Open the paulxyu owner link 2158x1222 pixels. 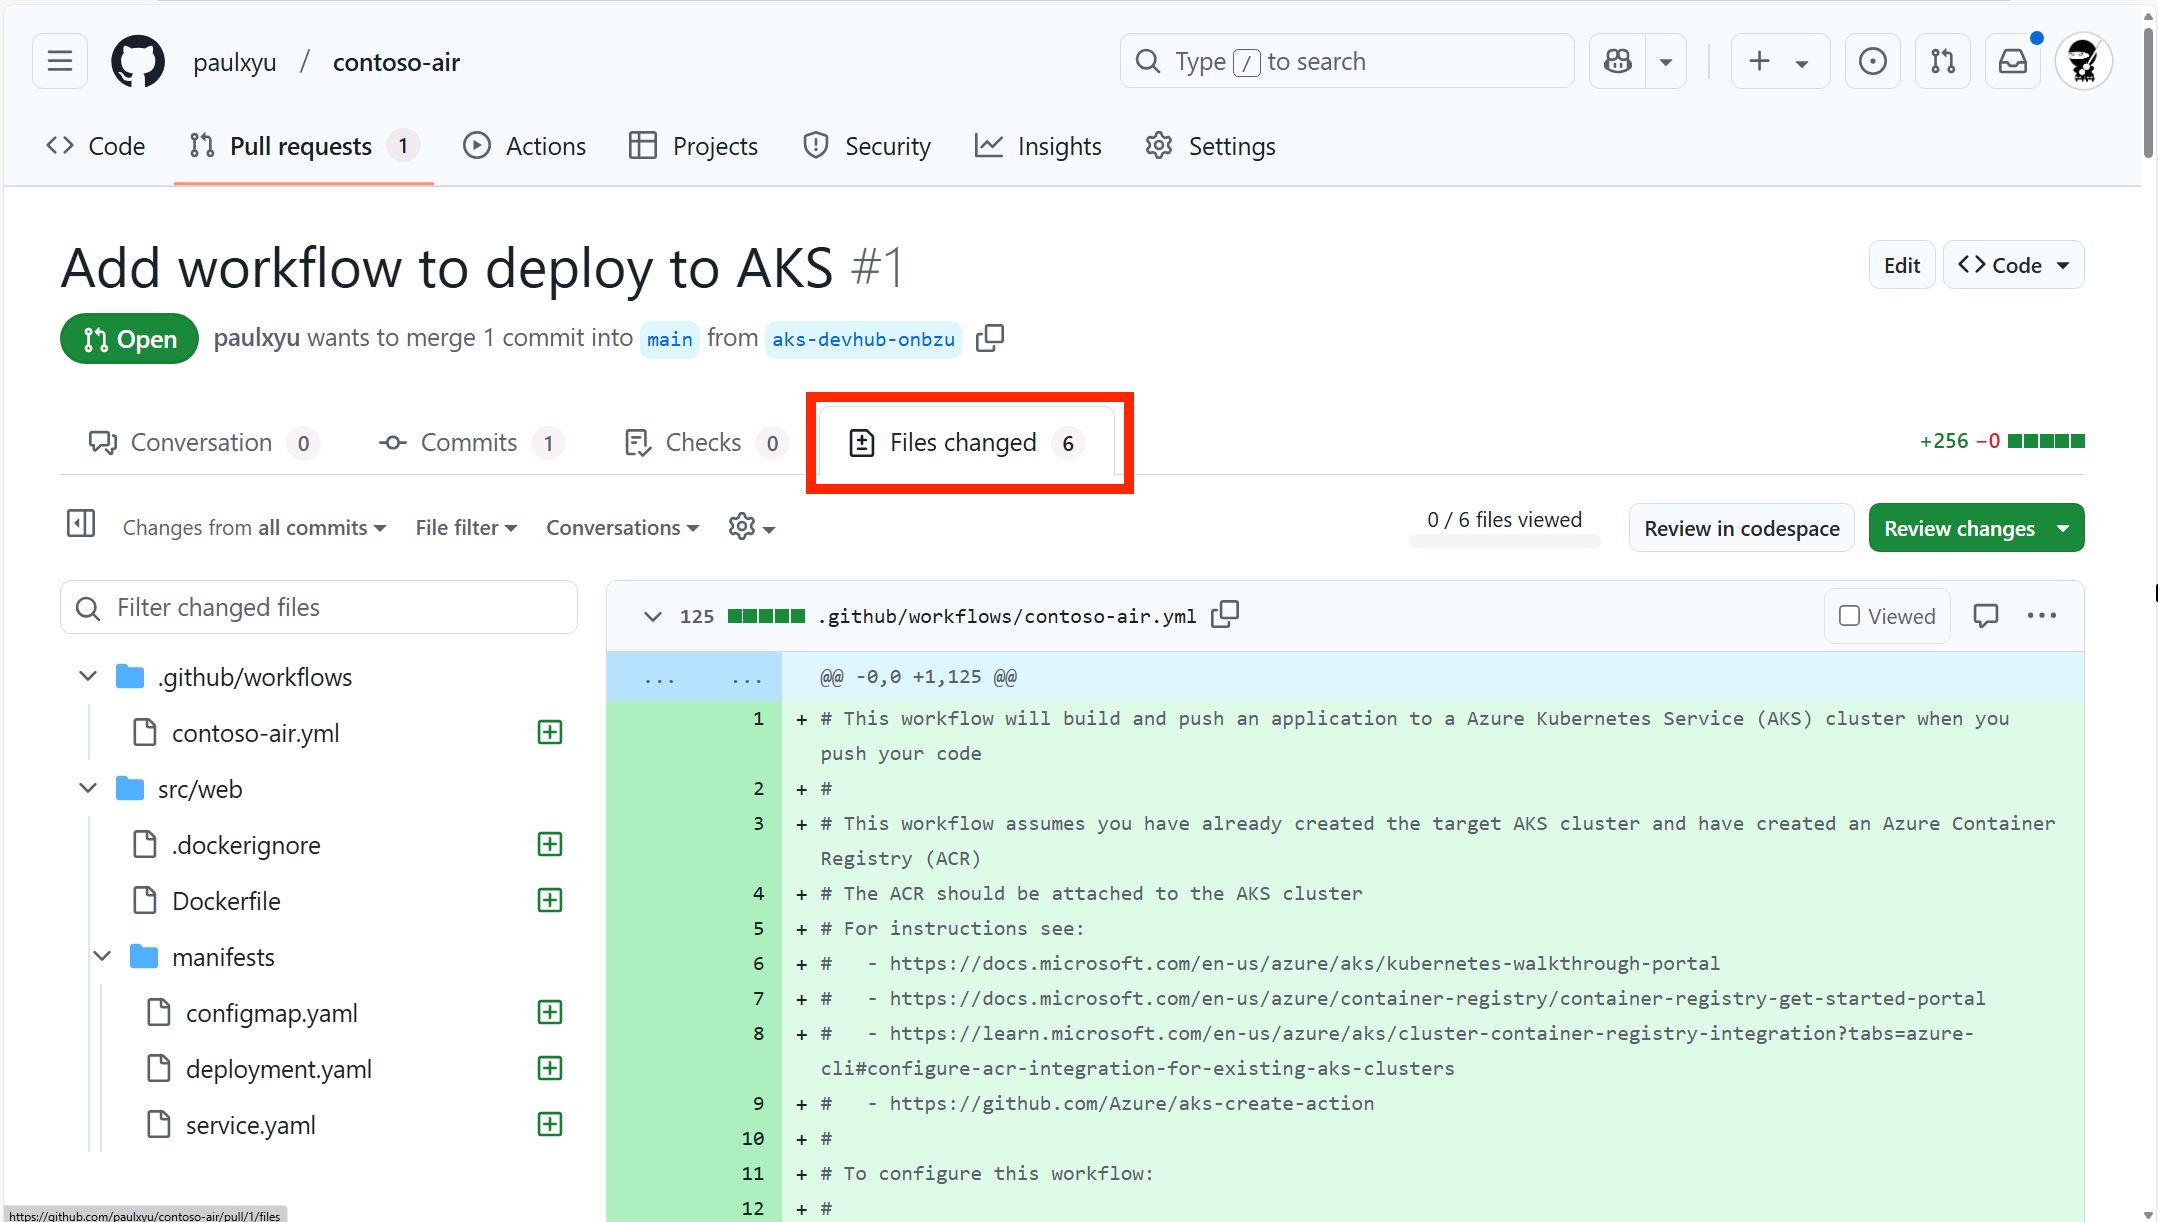[235, 62]
